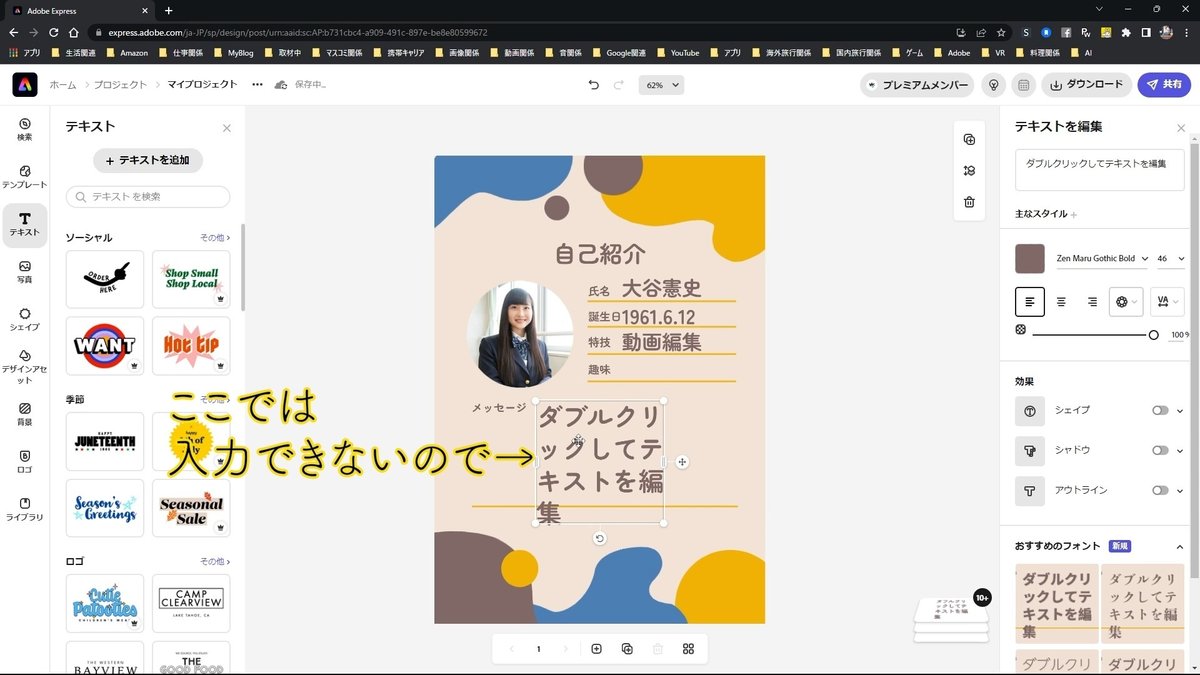Viewport: 1200px width, 675px height.
Task: Close the Text (テキスト) panel
Action: 227,128
